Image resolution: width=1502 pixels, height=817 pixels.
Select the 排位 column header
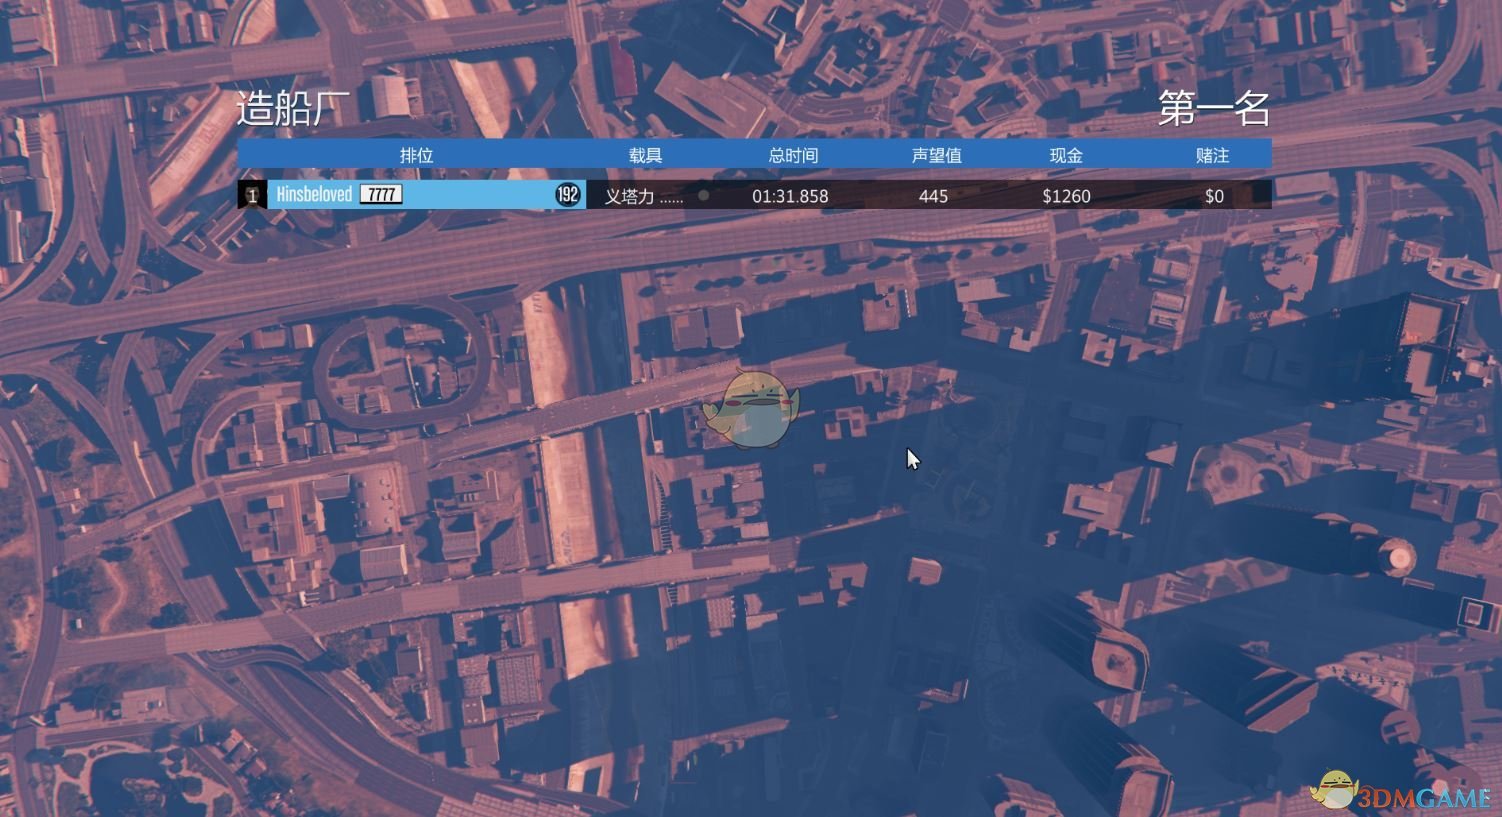[416, 155]
